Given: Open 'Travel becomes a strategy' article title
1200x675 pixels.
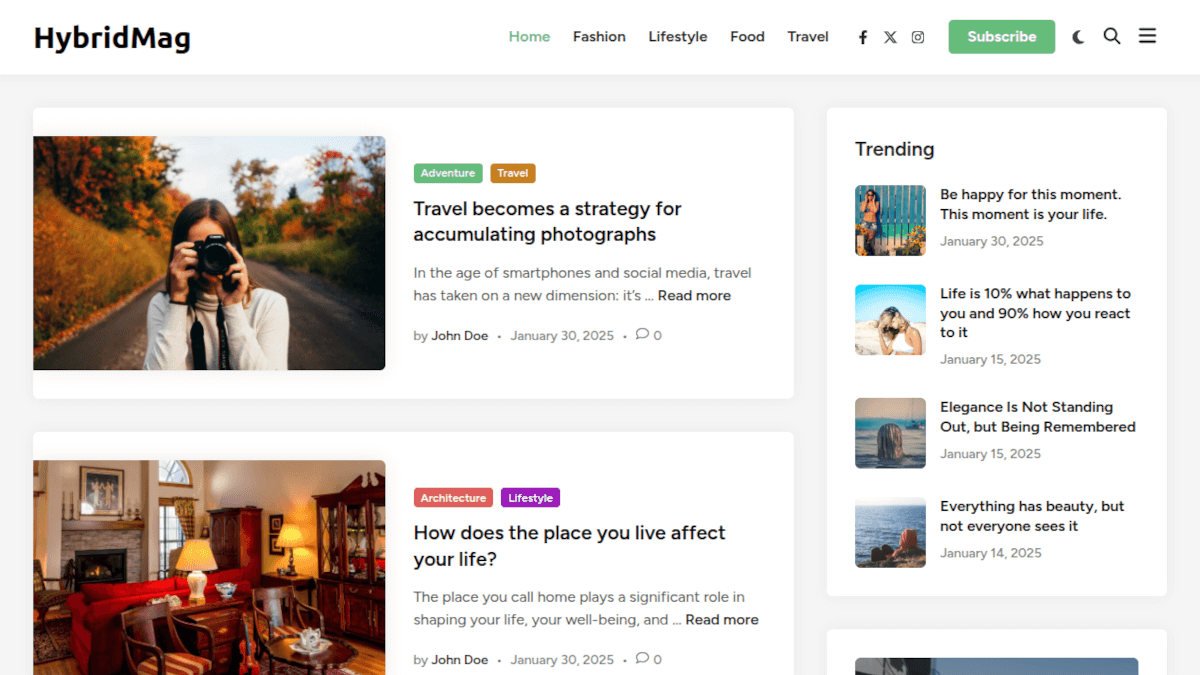Looking at the screenshot, I should (x=547, y=221).
